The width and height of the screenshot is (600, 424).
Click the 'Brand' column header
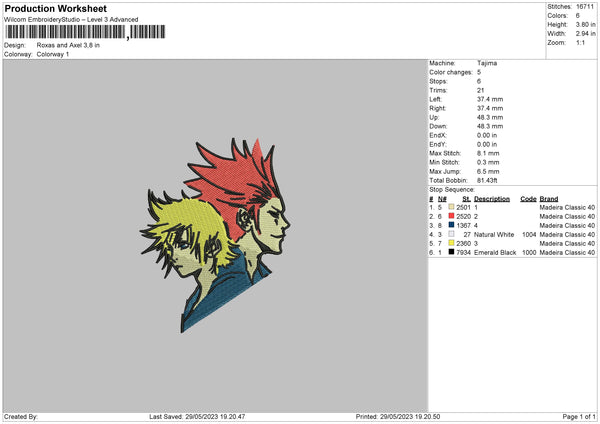point(549,199)
